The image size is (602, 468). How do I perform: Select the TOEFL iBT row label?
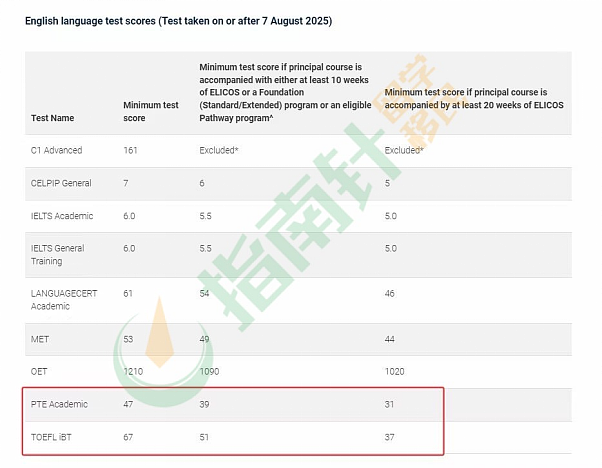coord(51,437)
